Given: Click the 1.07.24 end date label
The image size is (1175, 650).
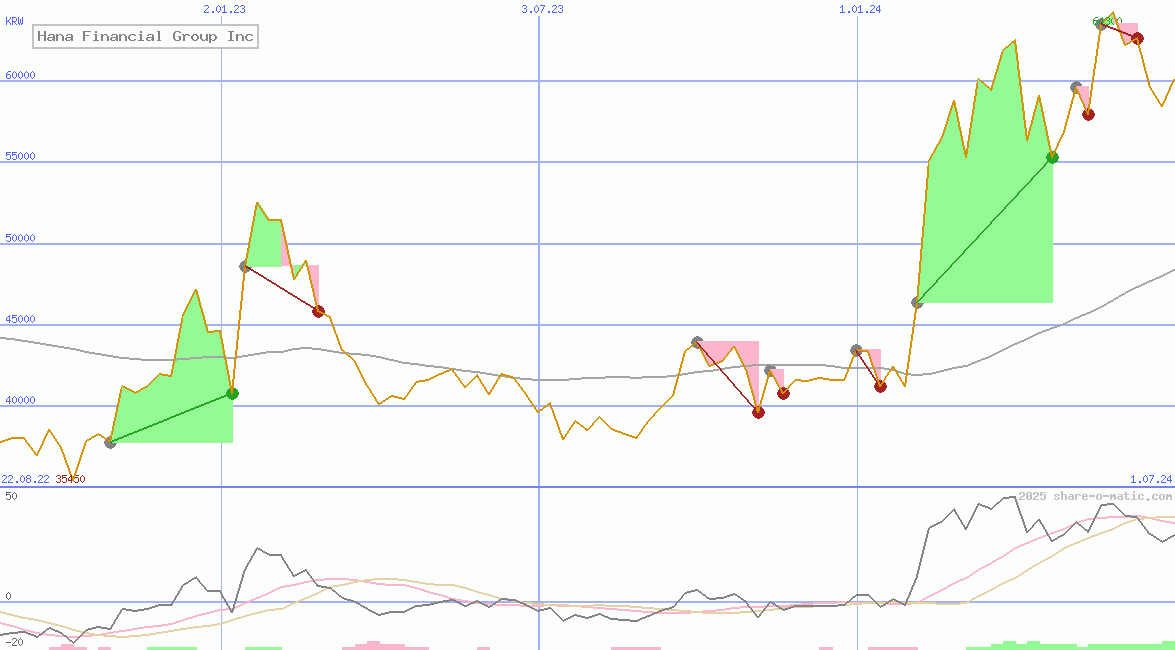Looking at the screenshot, I should pyautogui.click(x=1150, y=479).
